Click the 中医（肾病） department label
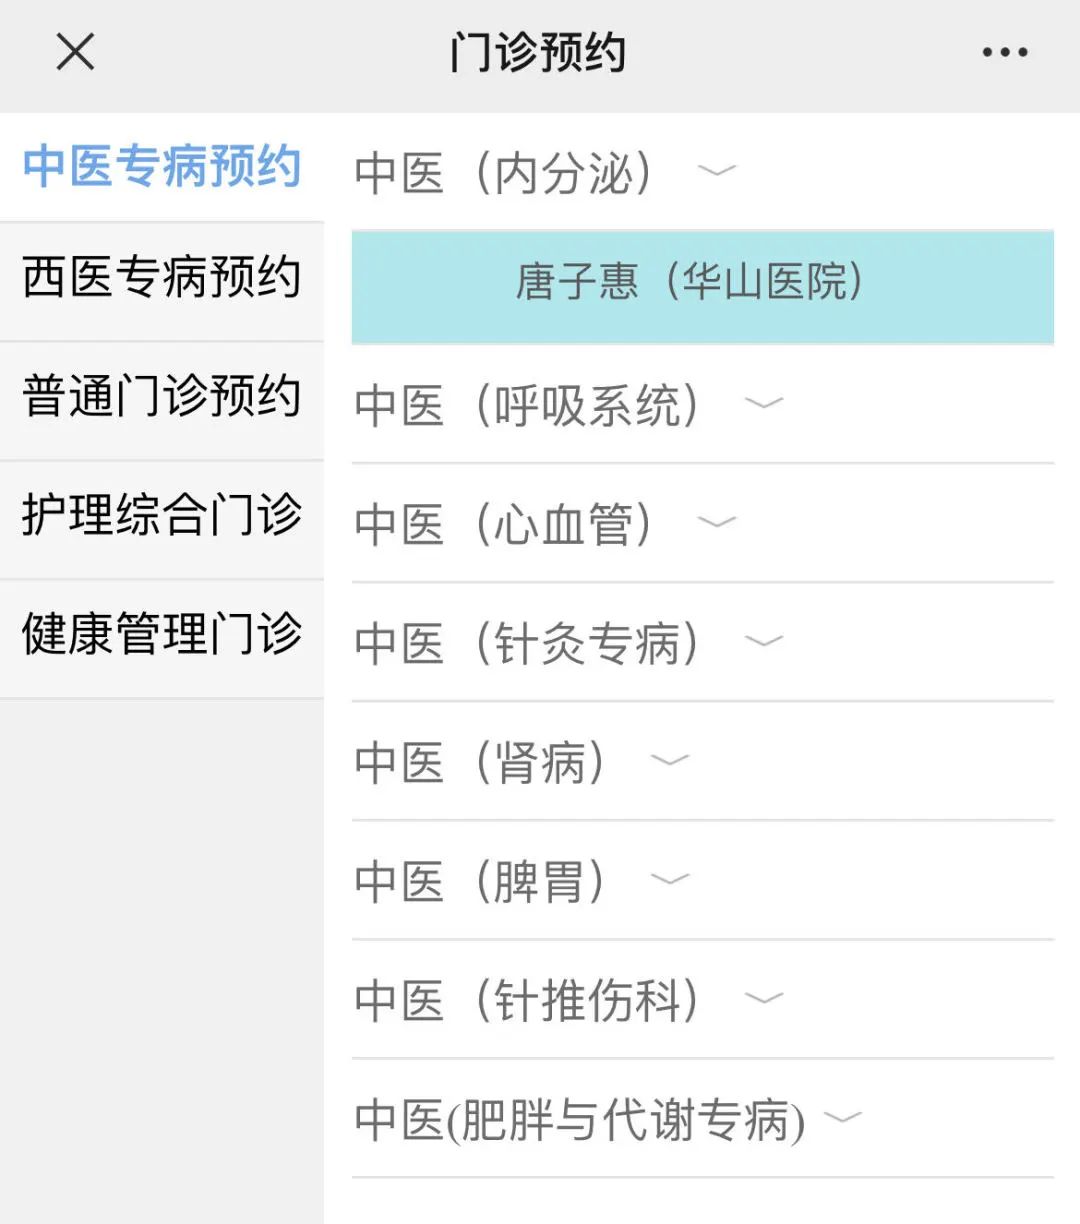The width and height of the screenshot is (1080, 1224). (x=480, y=763)
